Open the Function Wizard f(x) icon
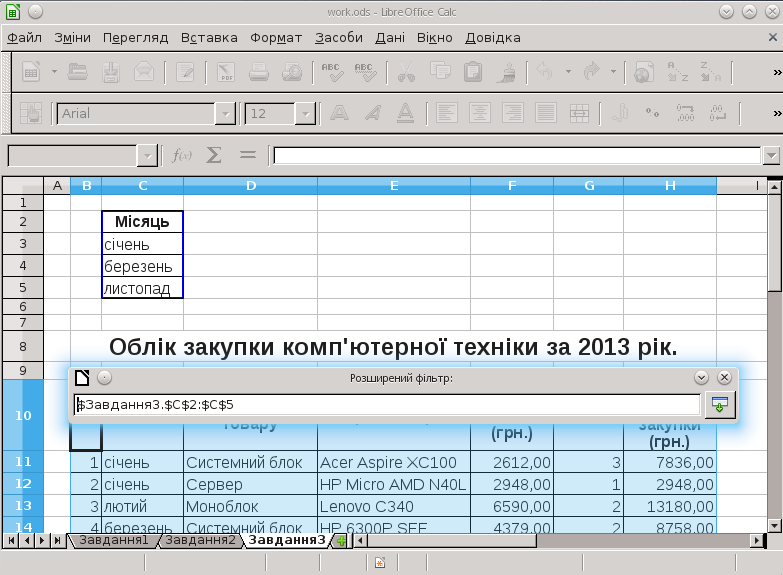 tap(182, 155)
